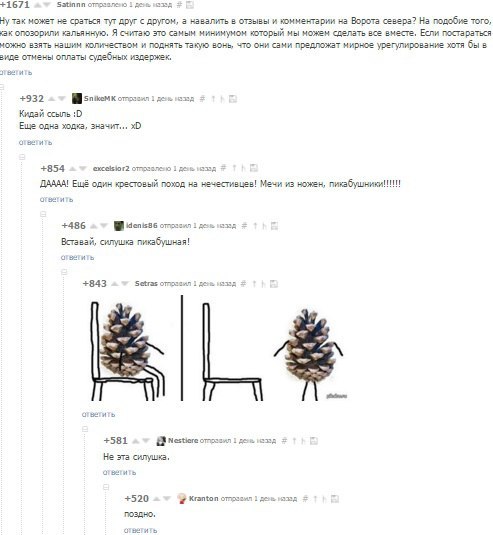Toggle save icon on Satinnn's top comment
493x535 pixels.
190,5
